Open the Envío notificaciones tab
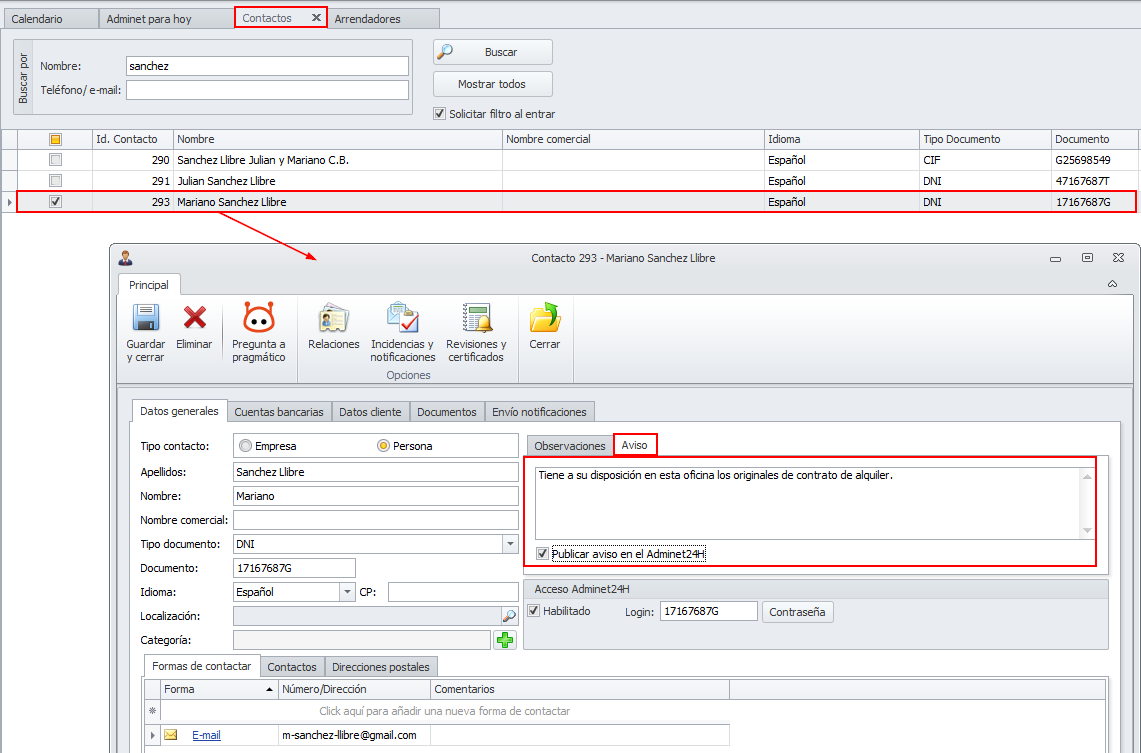Viewport: 1141px width, 753px height. (x=539, y=412)
